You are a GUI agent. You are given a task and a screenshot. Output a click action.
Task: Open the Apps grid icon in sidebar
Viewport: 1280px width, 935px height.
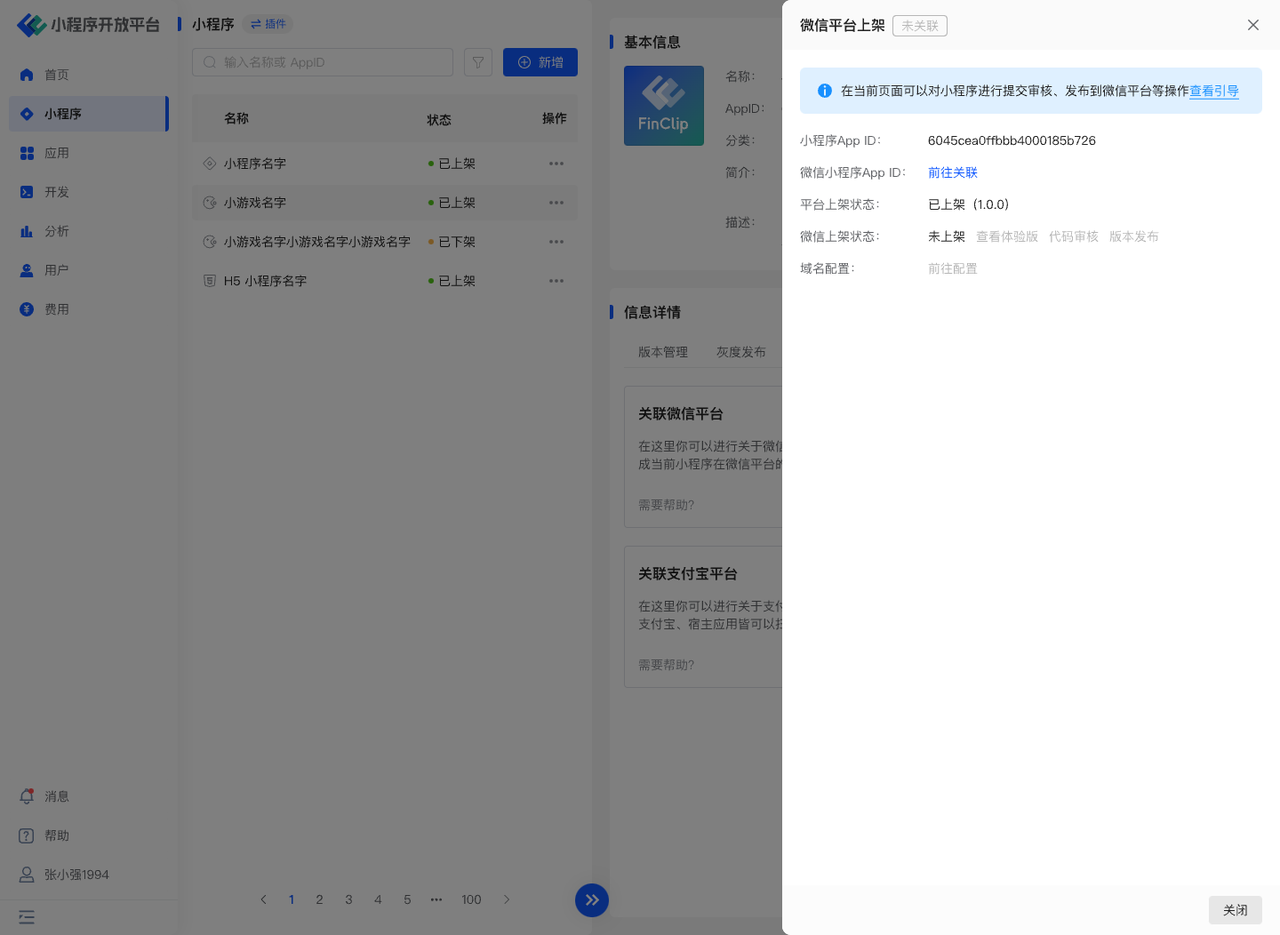pos(27,153)
